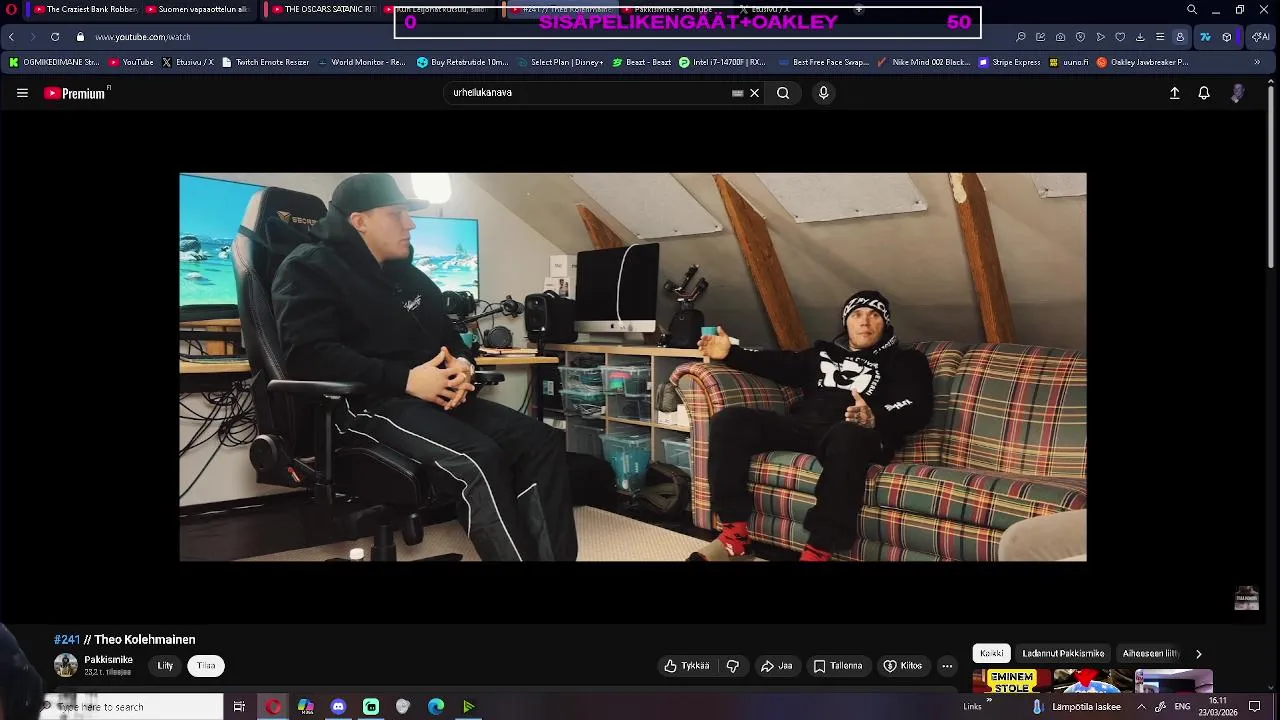Viewport: 1280px width, 720px height.
Task: Clear the search text with the X
Action: click(755, 93)
